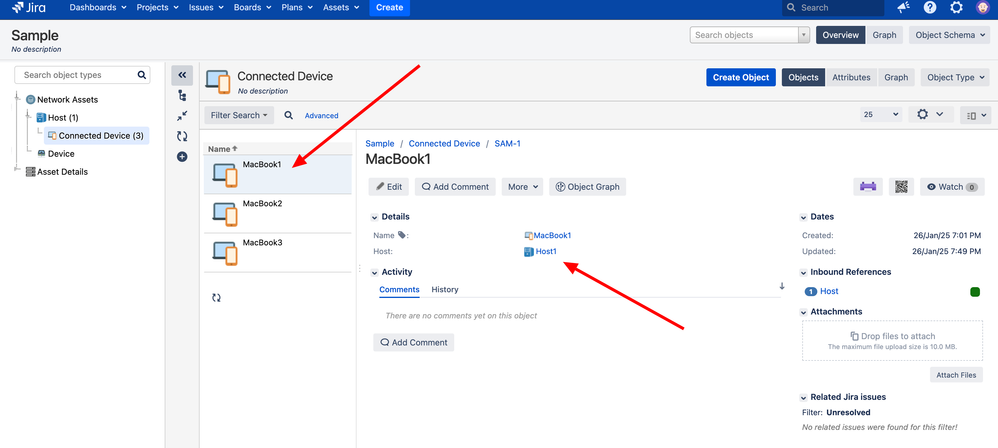The width and height of the screenshot is (998, 448).
Task: Click the Search objects field
Action: [744, 35]
